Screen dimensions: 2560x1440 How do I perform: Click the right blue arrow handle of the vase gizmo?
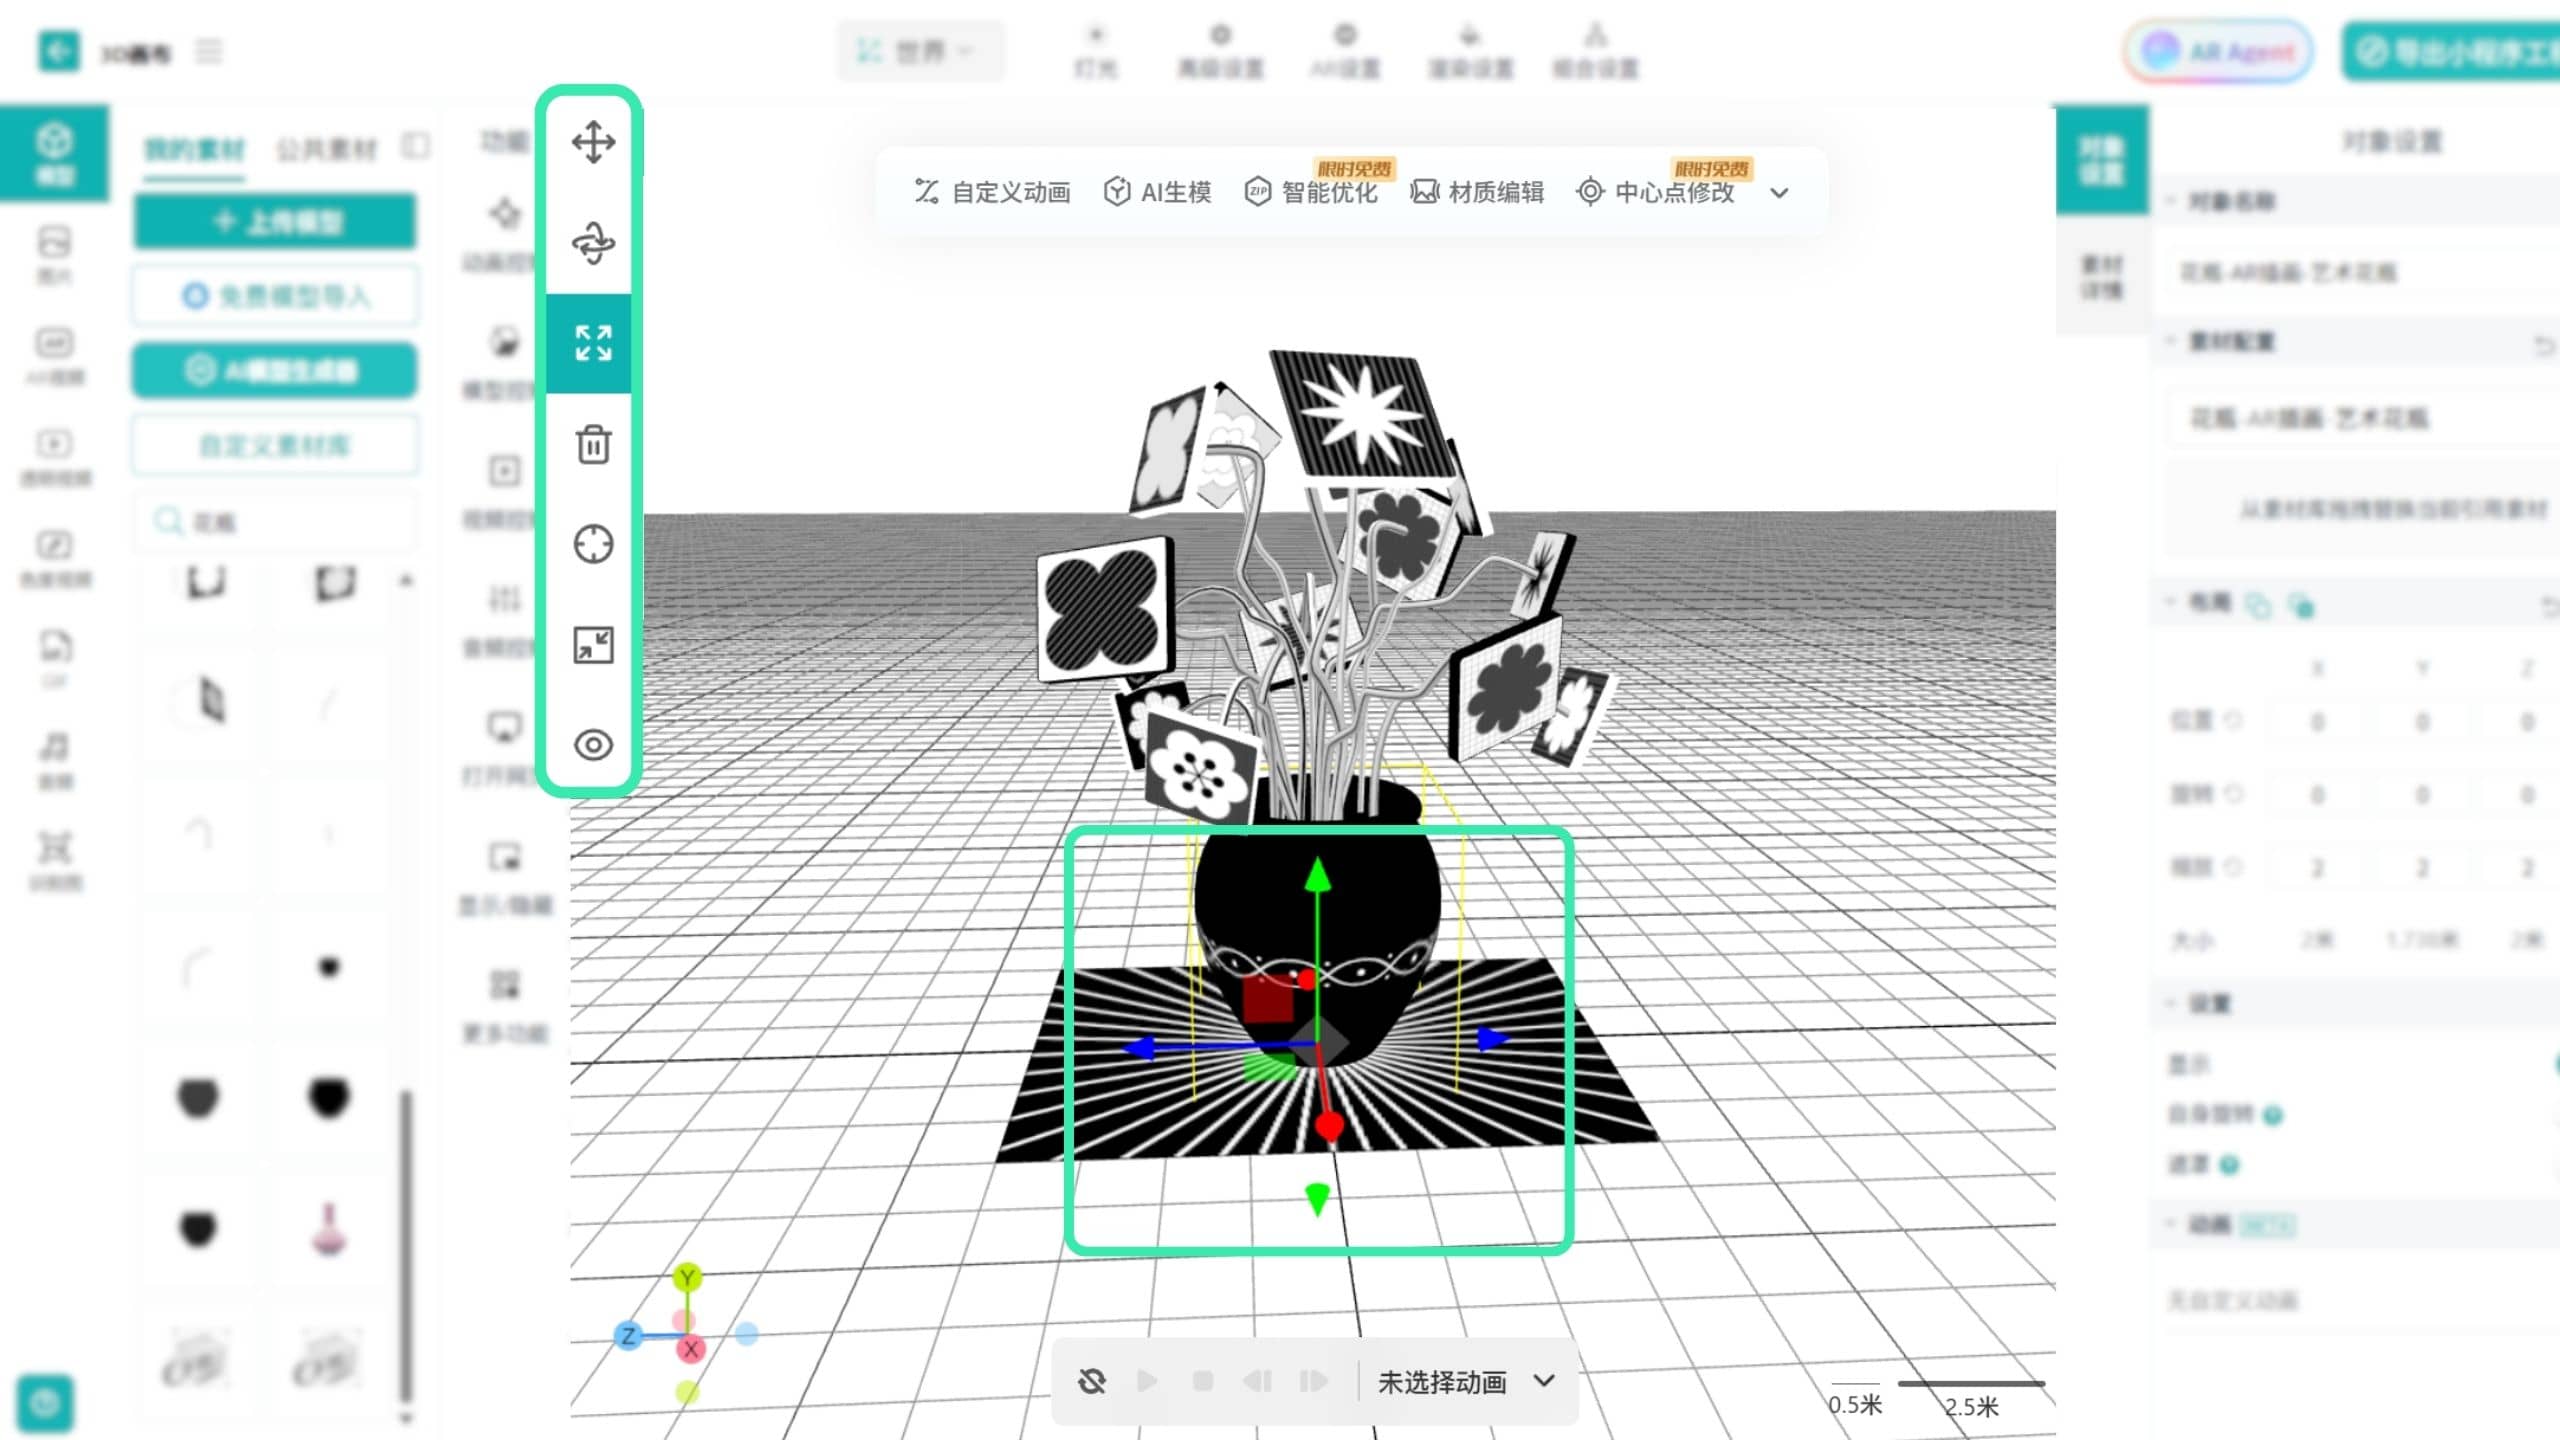point(1492,1040)
